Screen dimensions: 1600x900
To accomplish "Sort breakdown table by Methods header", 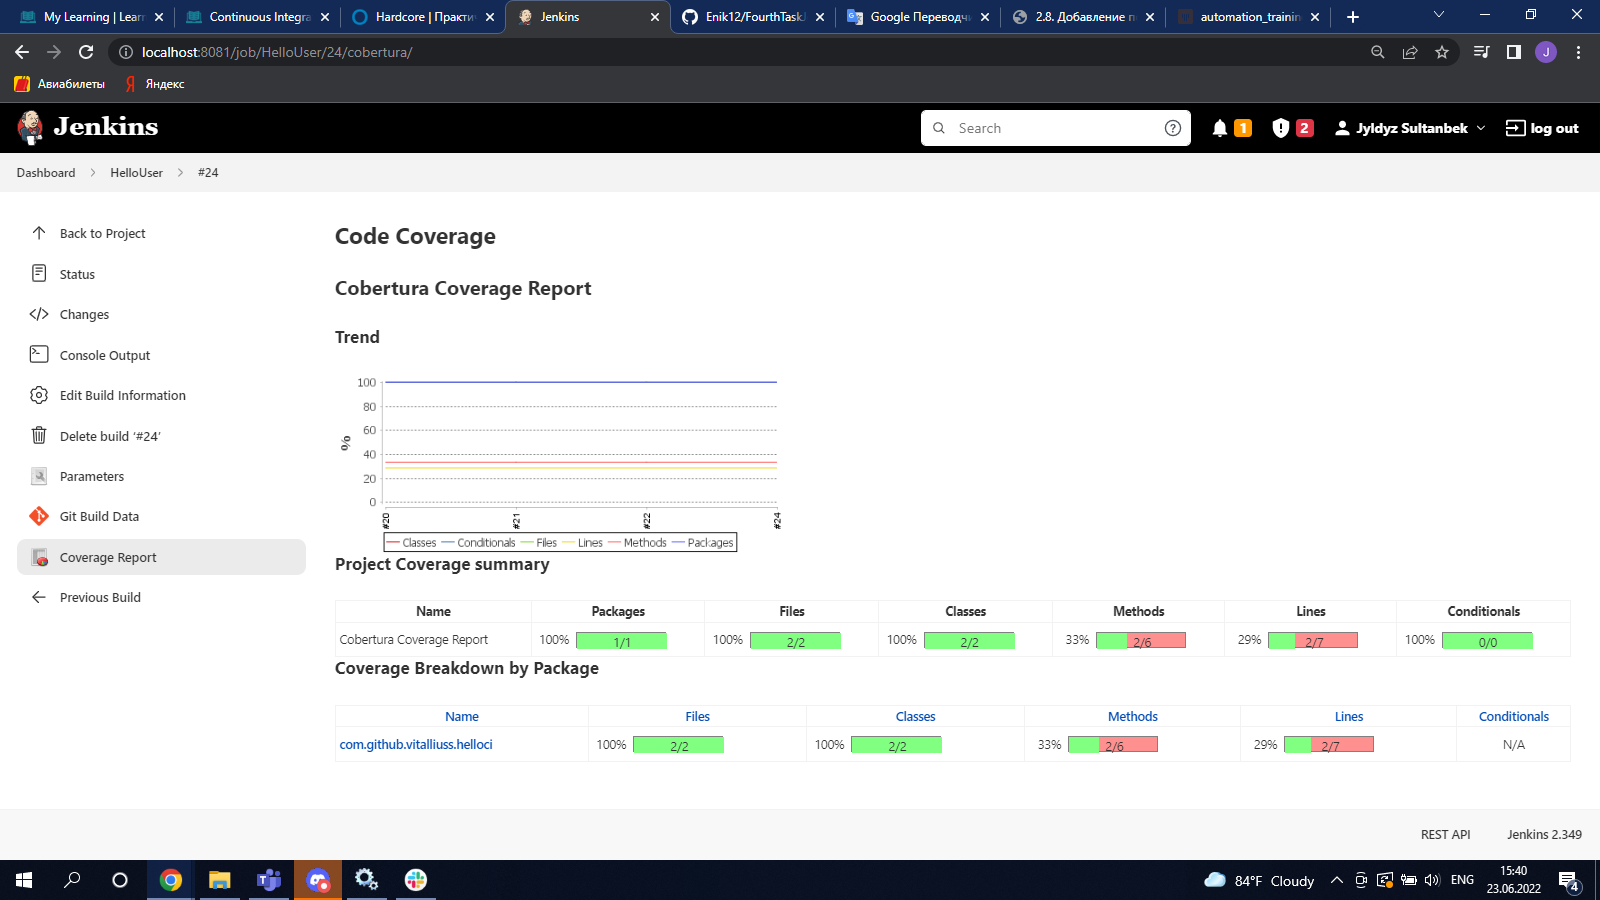I will (x=1132, y=717).
